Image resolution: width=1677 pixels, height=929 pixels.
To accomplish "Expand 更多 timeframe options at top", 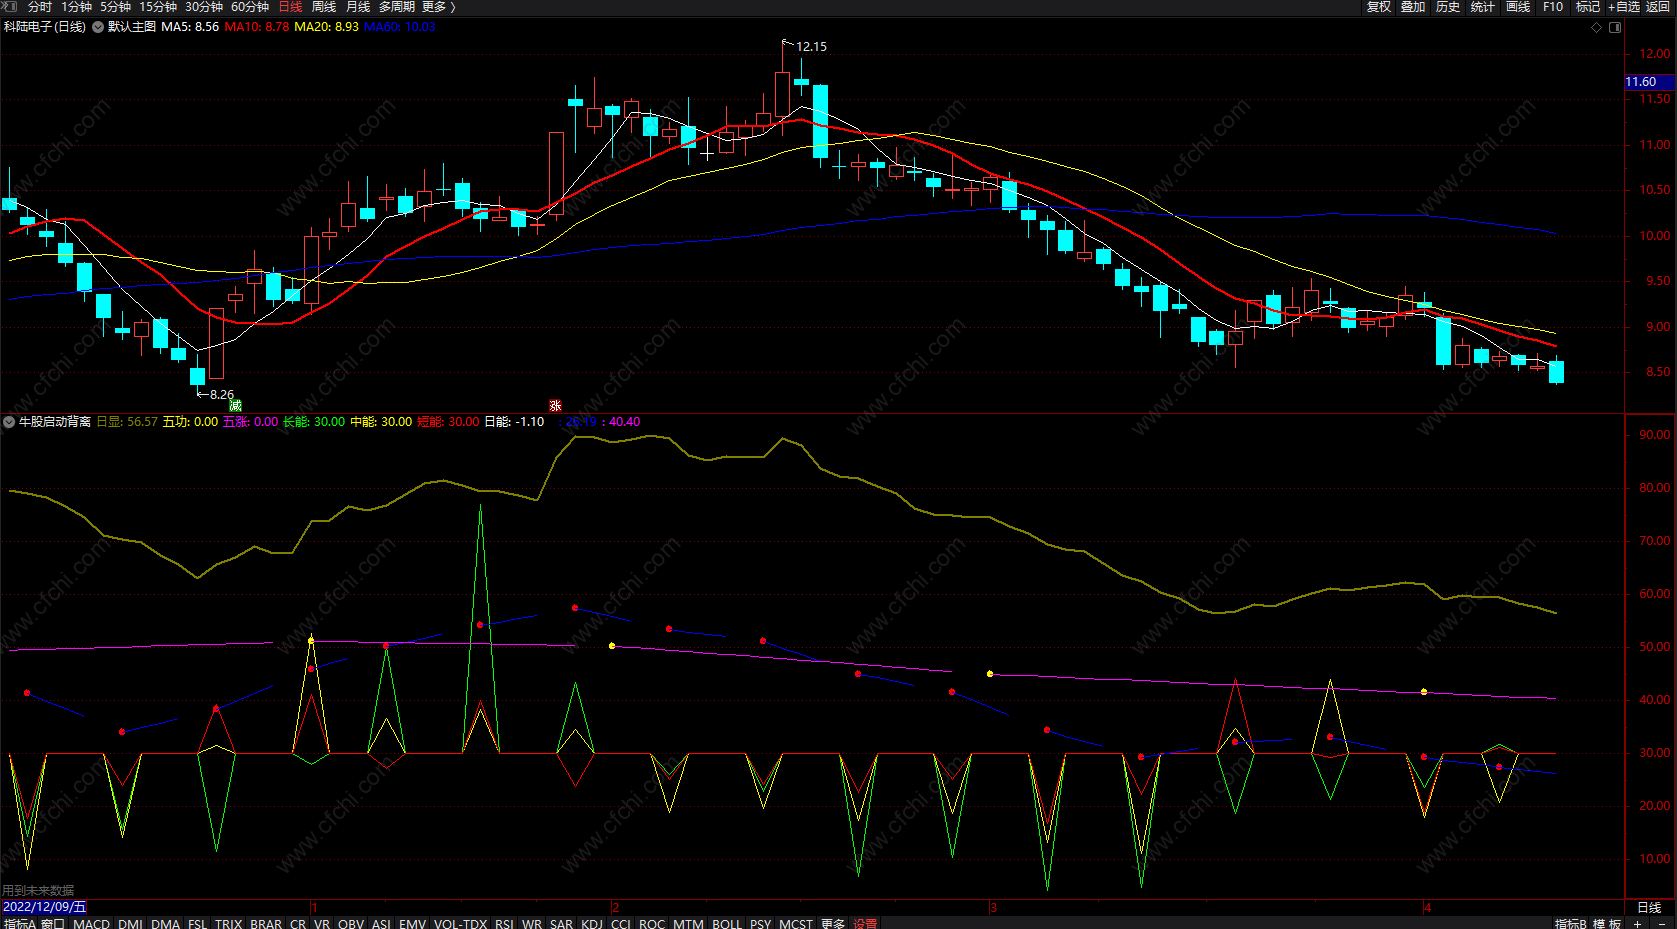I will pos(438,7).
